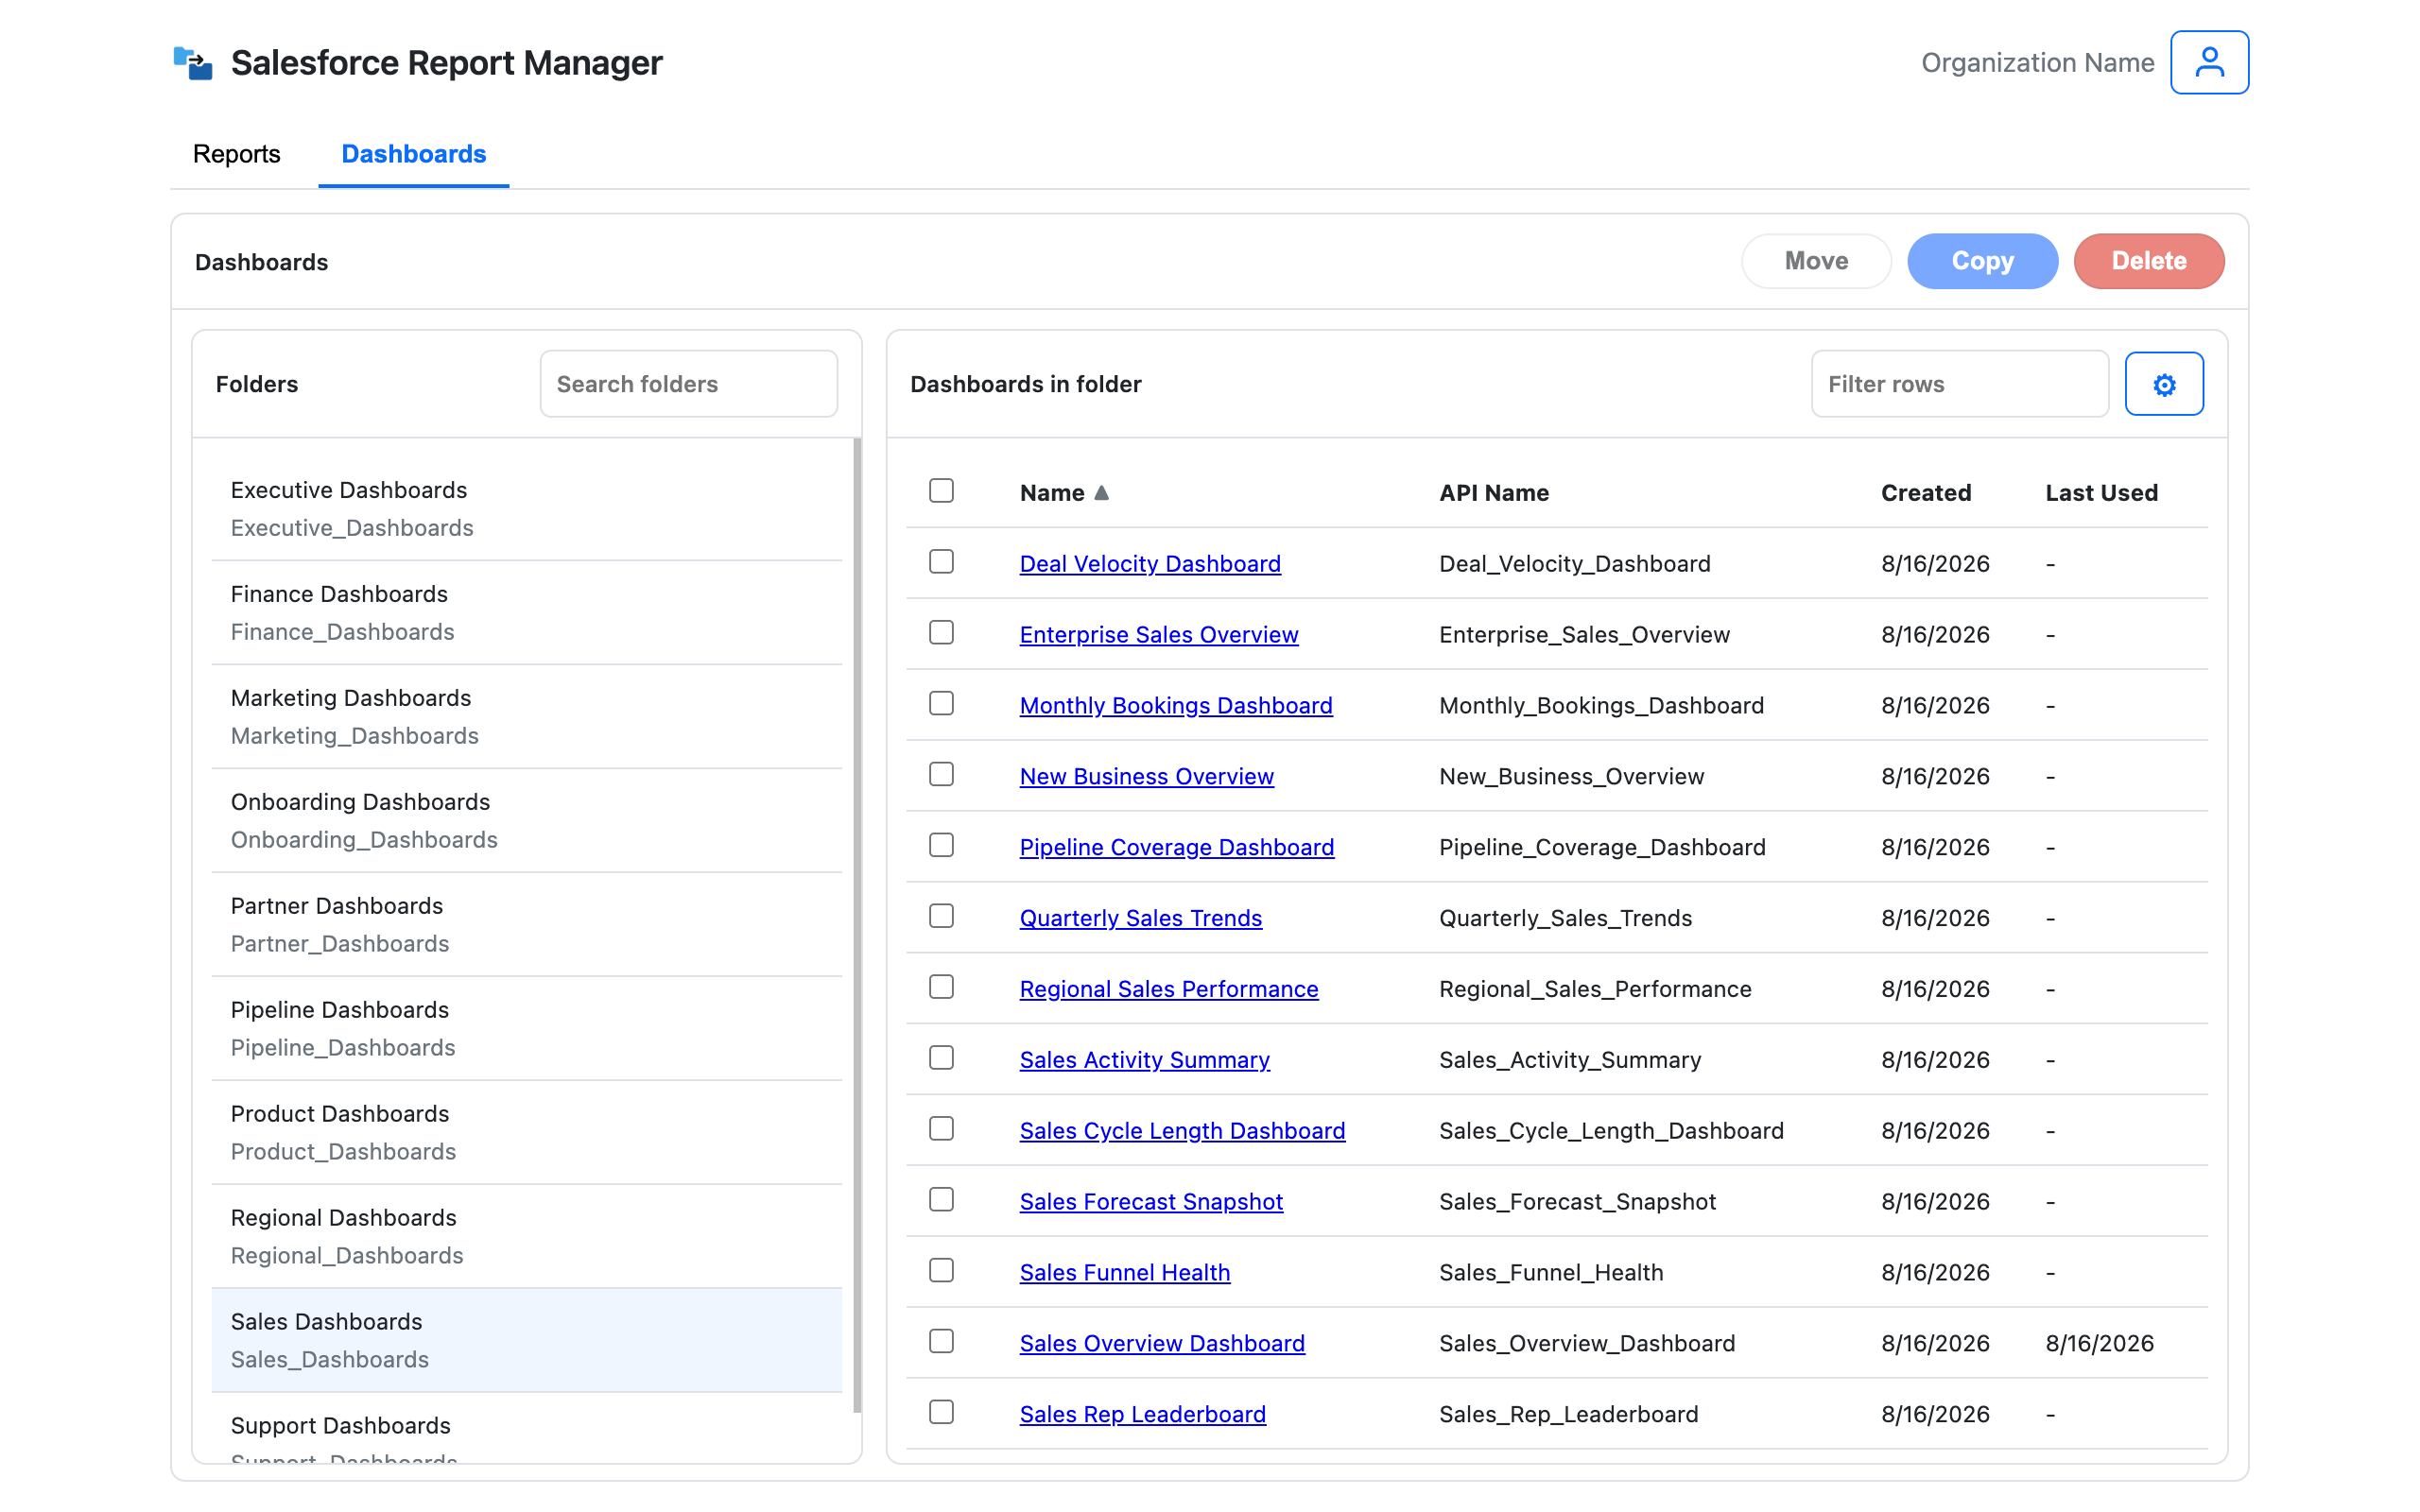Image resolution: width=2420 pixels, height=1512 pixels.
Task: Check the Sales Funnel Health row
Action: pyautogui.click(x=941, y=1272)
